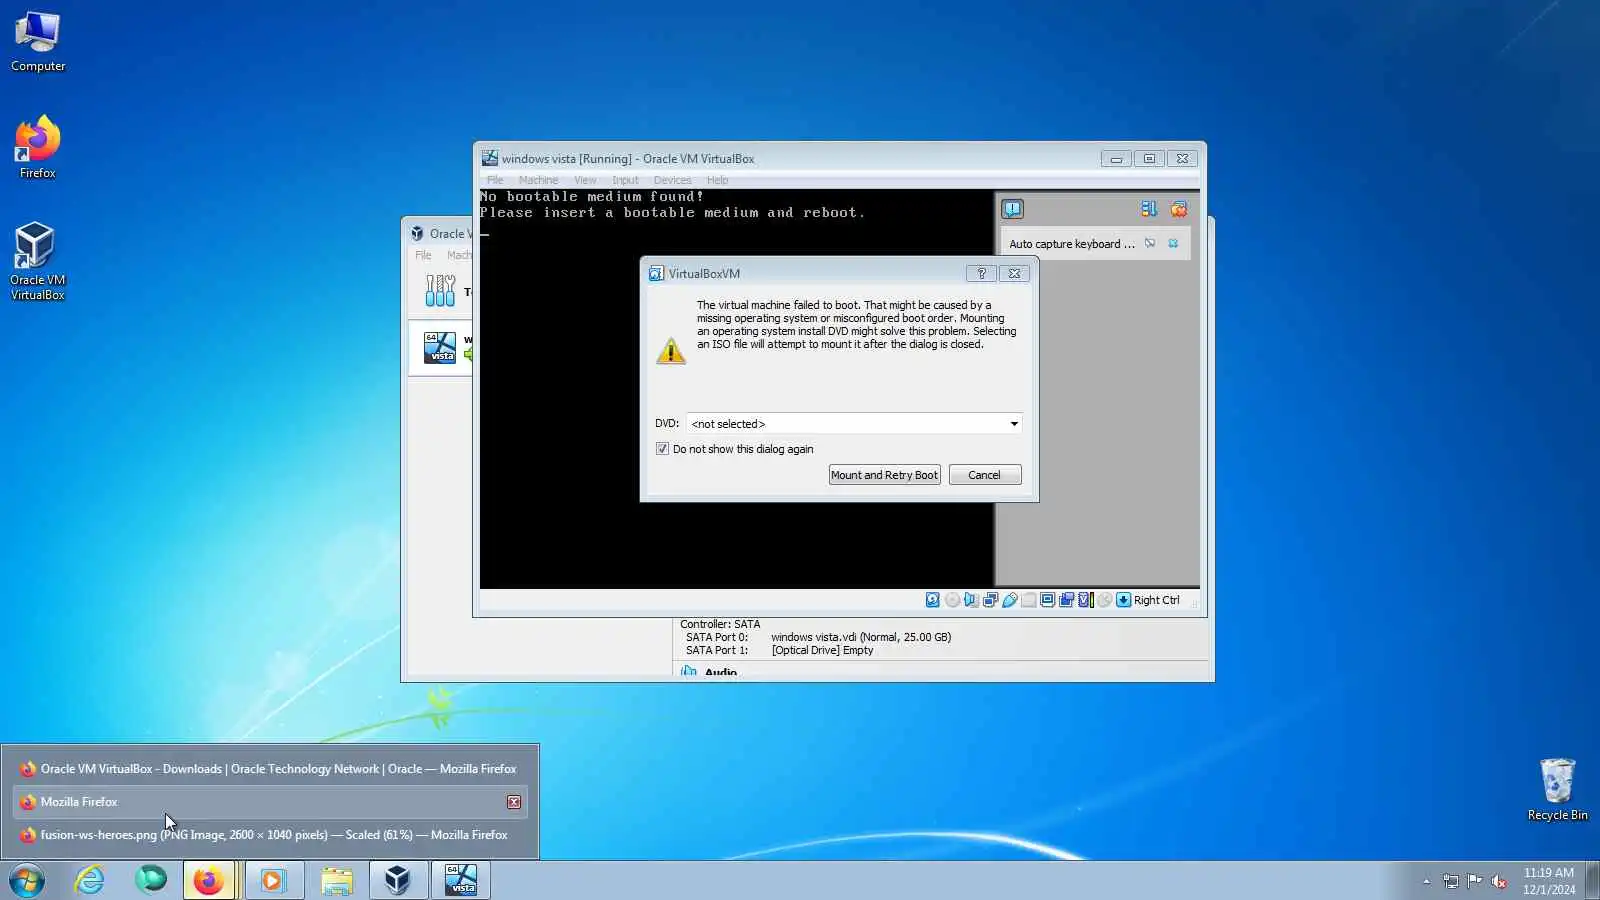Open File menu in VirtualBox Manager window

click(423, 255)
